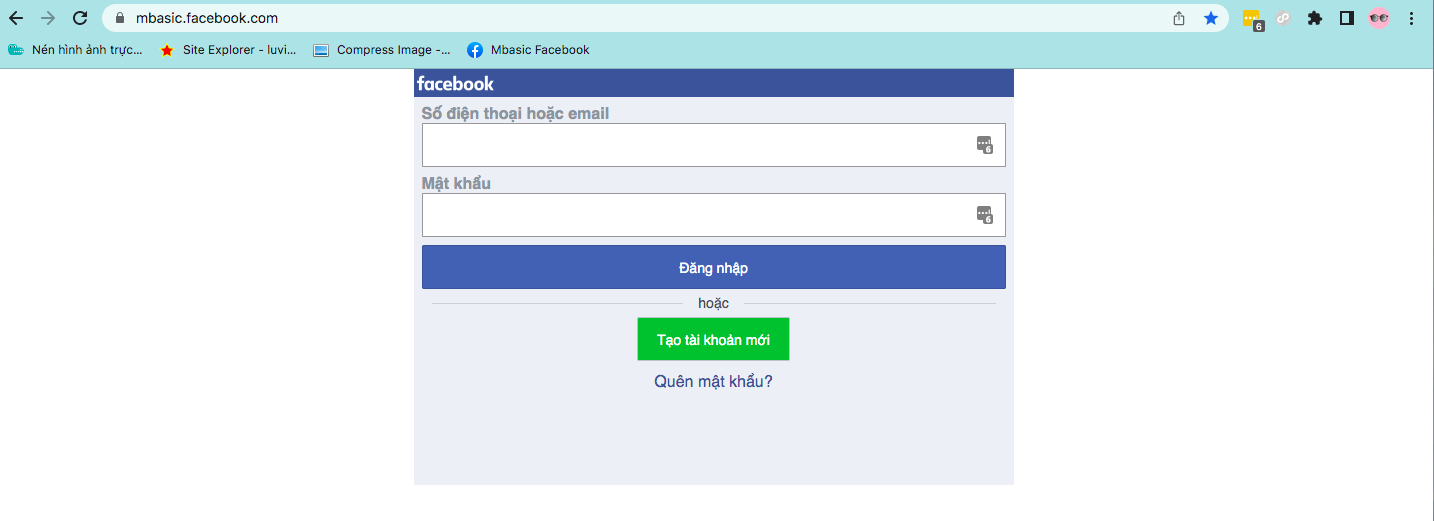Click the browser forward arrow
Screen dimensions: 1434x521
48,18
